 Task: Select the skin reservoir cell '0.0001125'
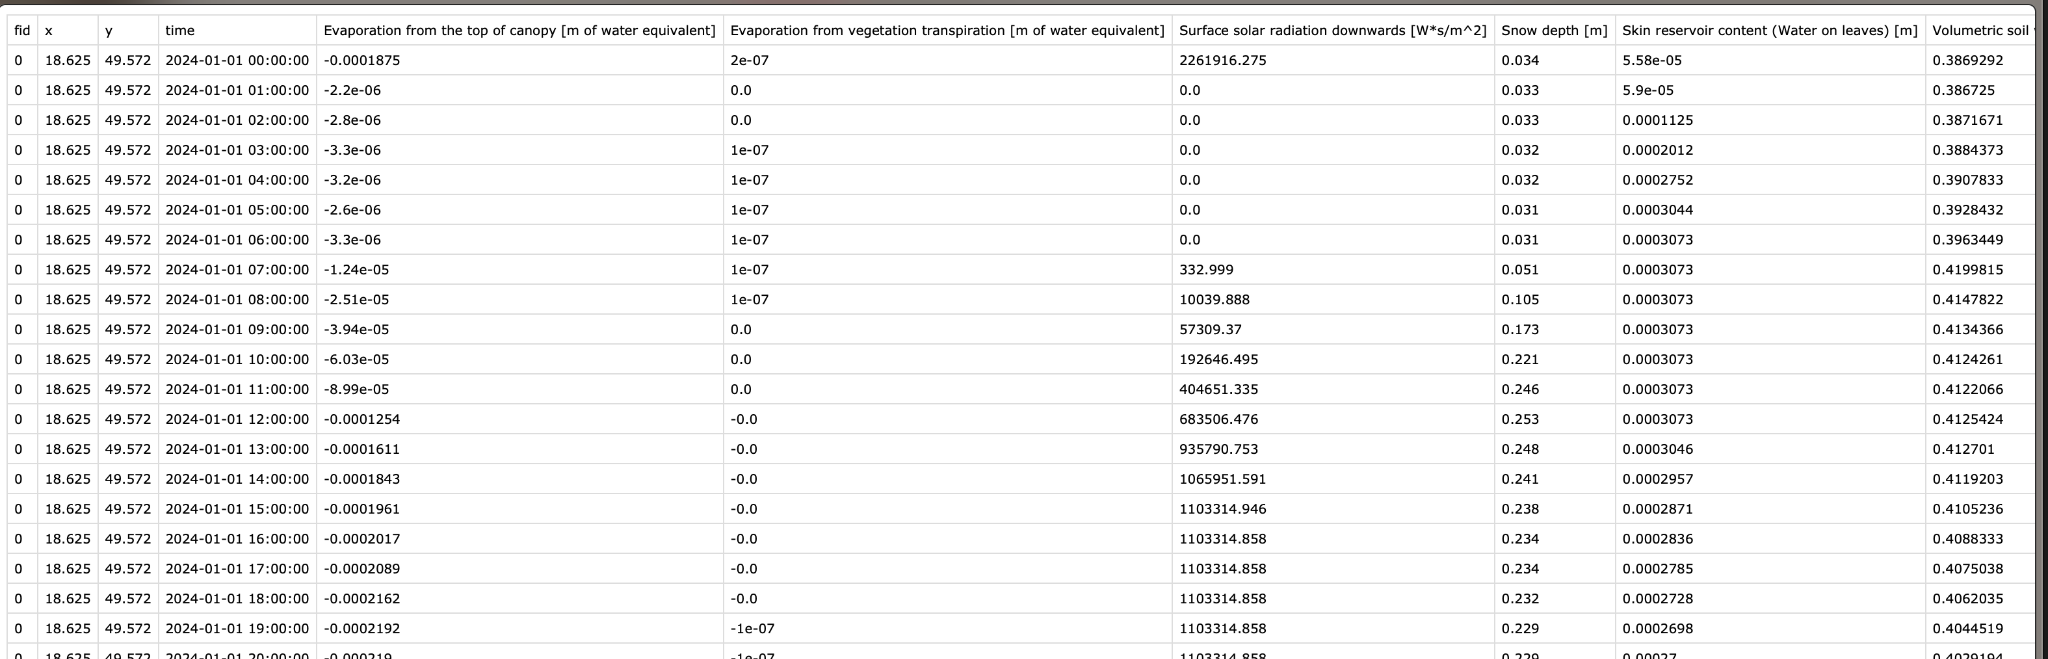pyautogui.click(x=1657, y=121)
